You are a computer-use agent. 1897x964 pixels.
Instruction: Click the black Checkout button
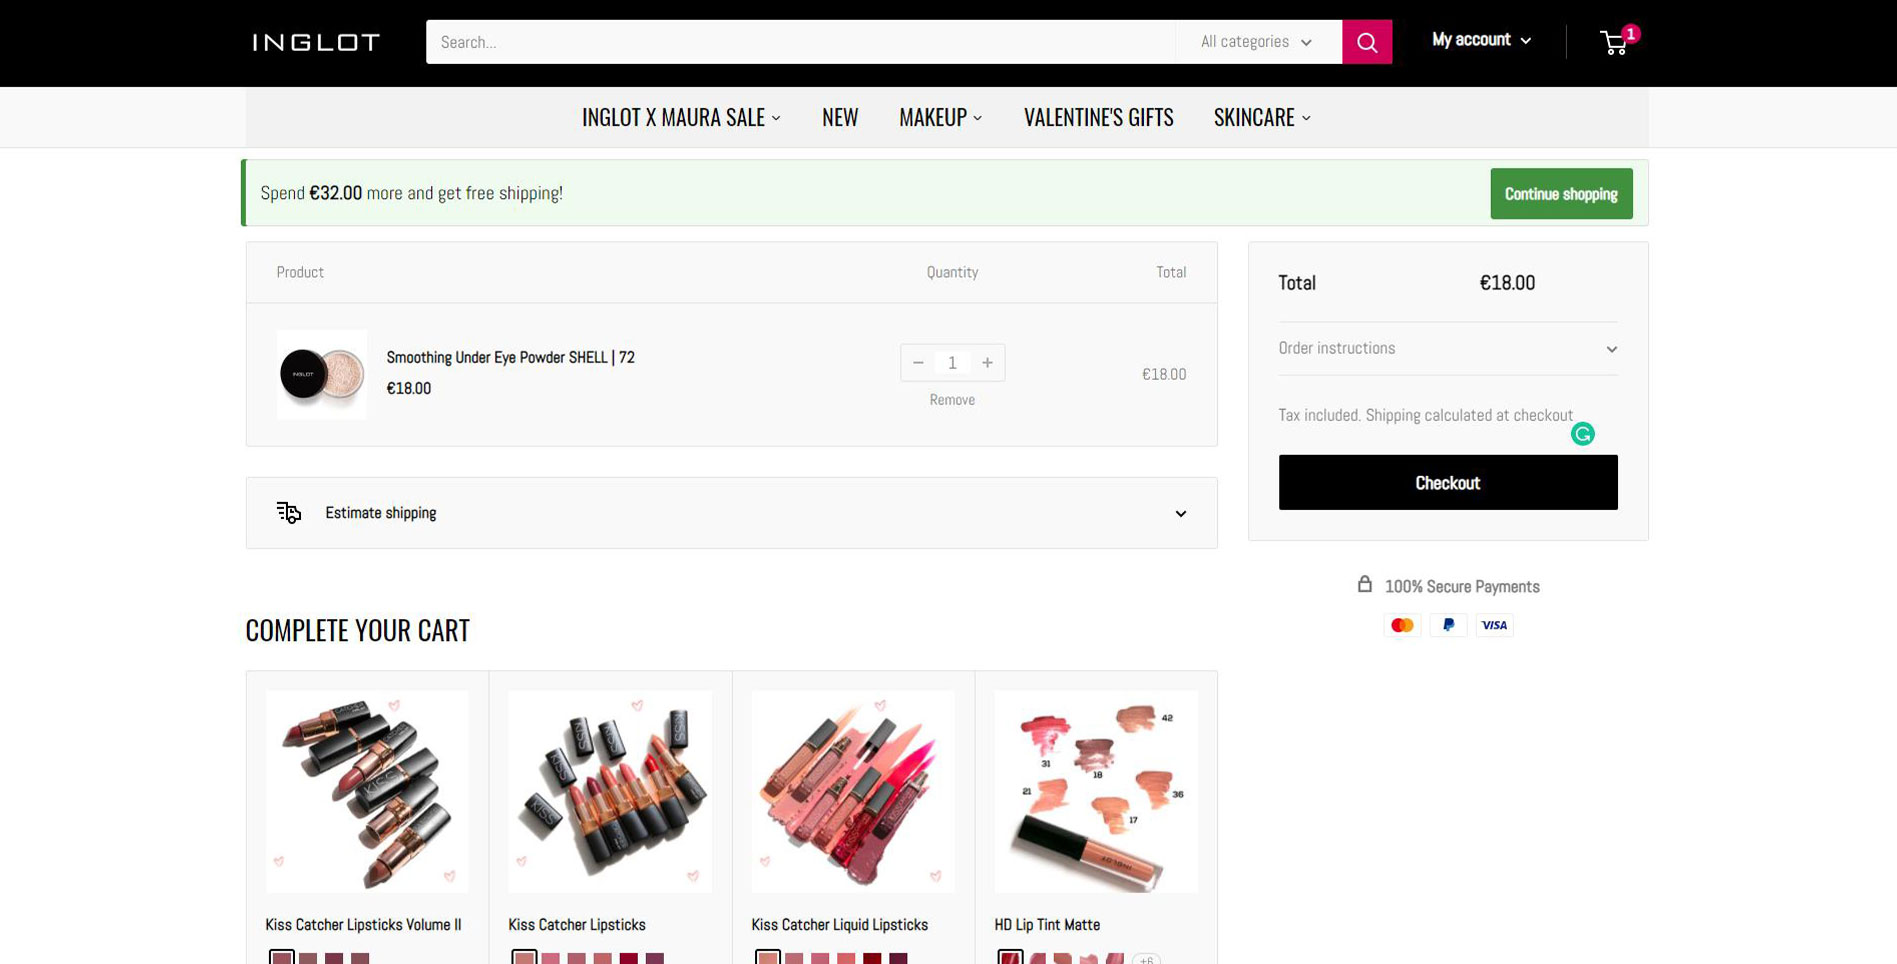pos(1448,483)
